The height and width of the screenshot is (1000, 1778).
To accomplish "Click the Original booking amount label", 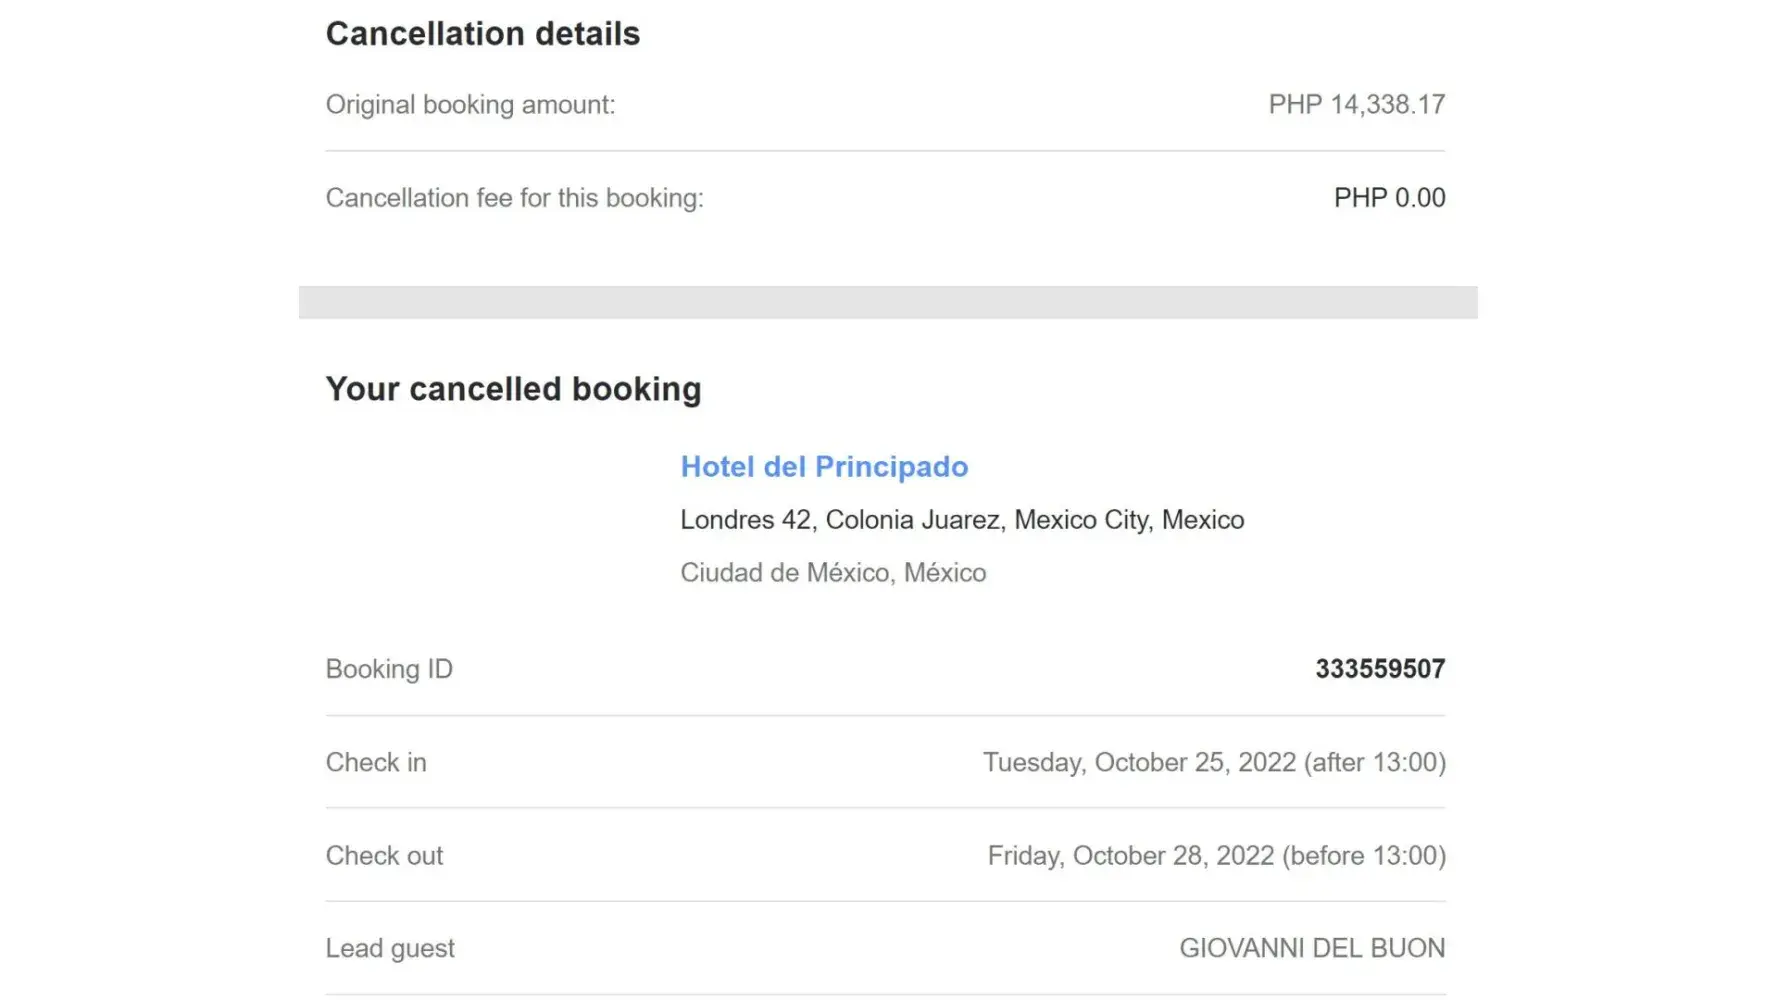I will pyautogui.click(x=470, y=105).
